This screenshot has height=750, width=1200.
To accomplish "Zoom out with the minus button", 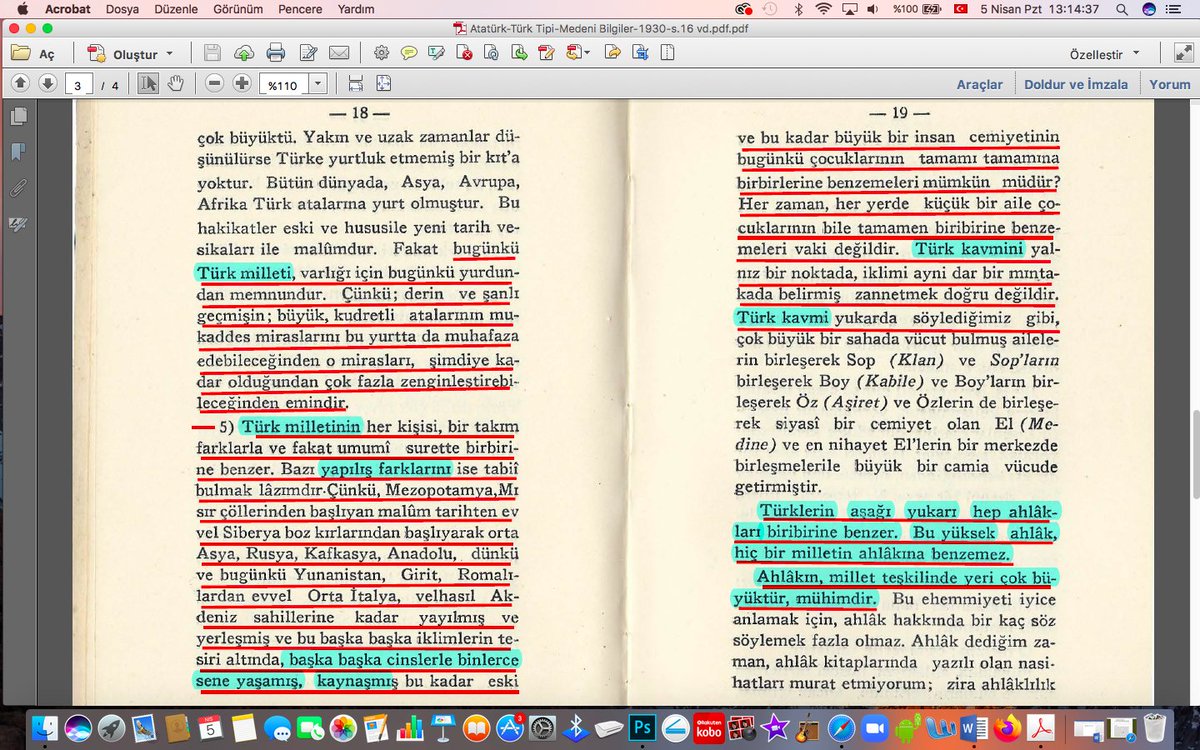I will (214, 84).
